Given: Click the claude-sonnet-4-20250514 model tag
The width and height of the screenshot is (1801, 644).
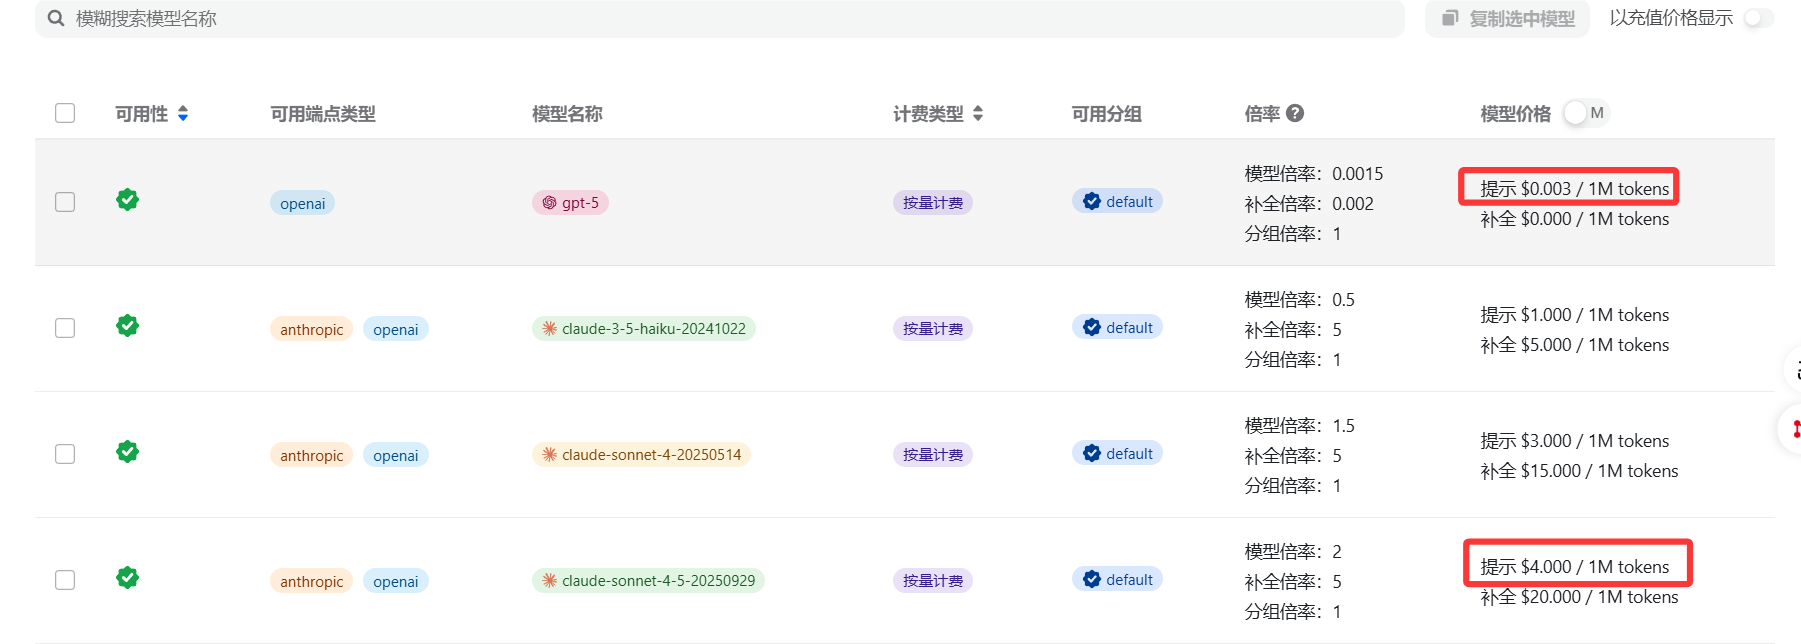Looking at the screenshot, I should 641,455.
